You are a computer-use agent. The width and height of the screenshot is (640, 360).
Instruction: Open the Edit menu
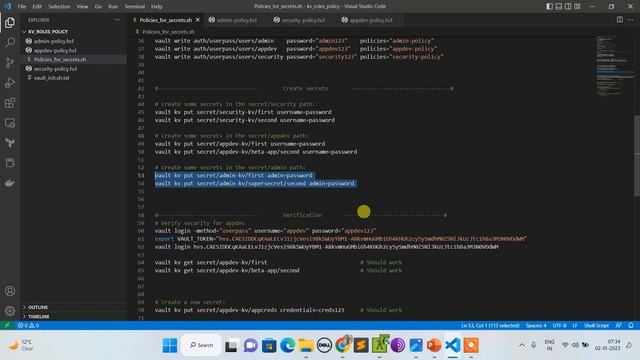(37, 7)
